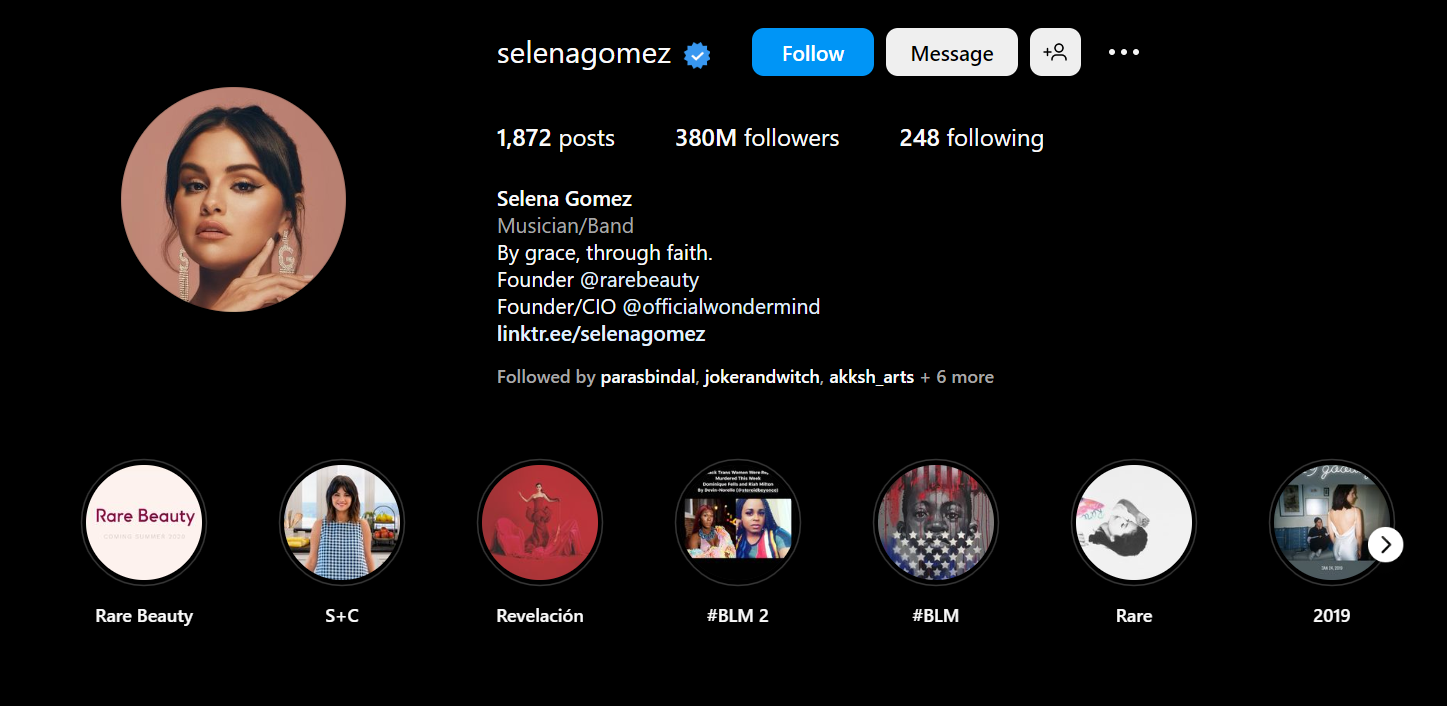The height and width of the screenshot is (706, 1447).
Task: Open the #BLM story highlight
Action: [x=936, y=522]
